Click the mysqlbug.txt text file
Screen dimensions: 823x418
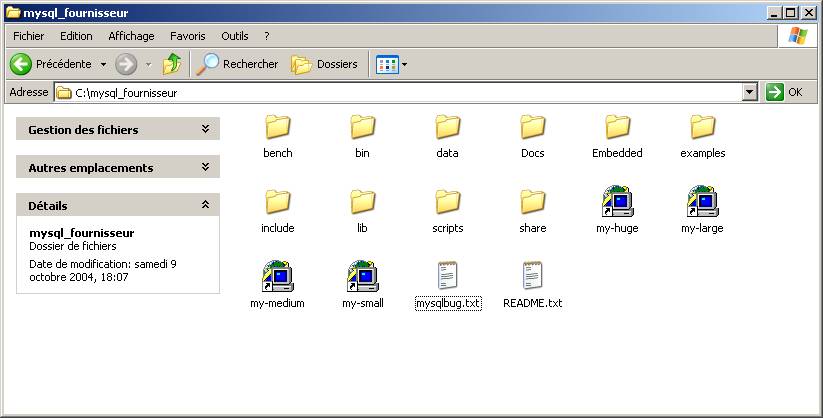coord(447,278)
